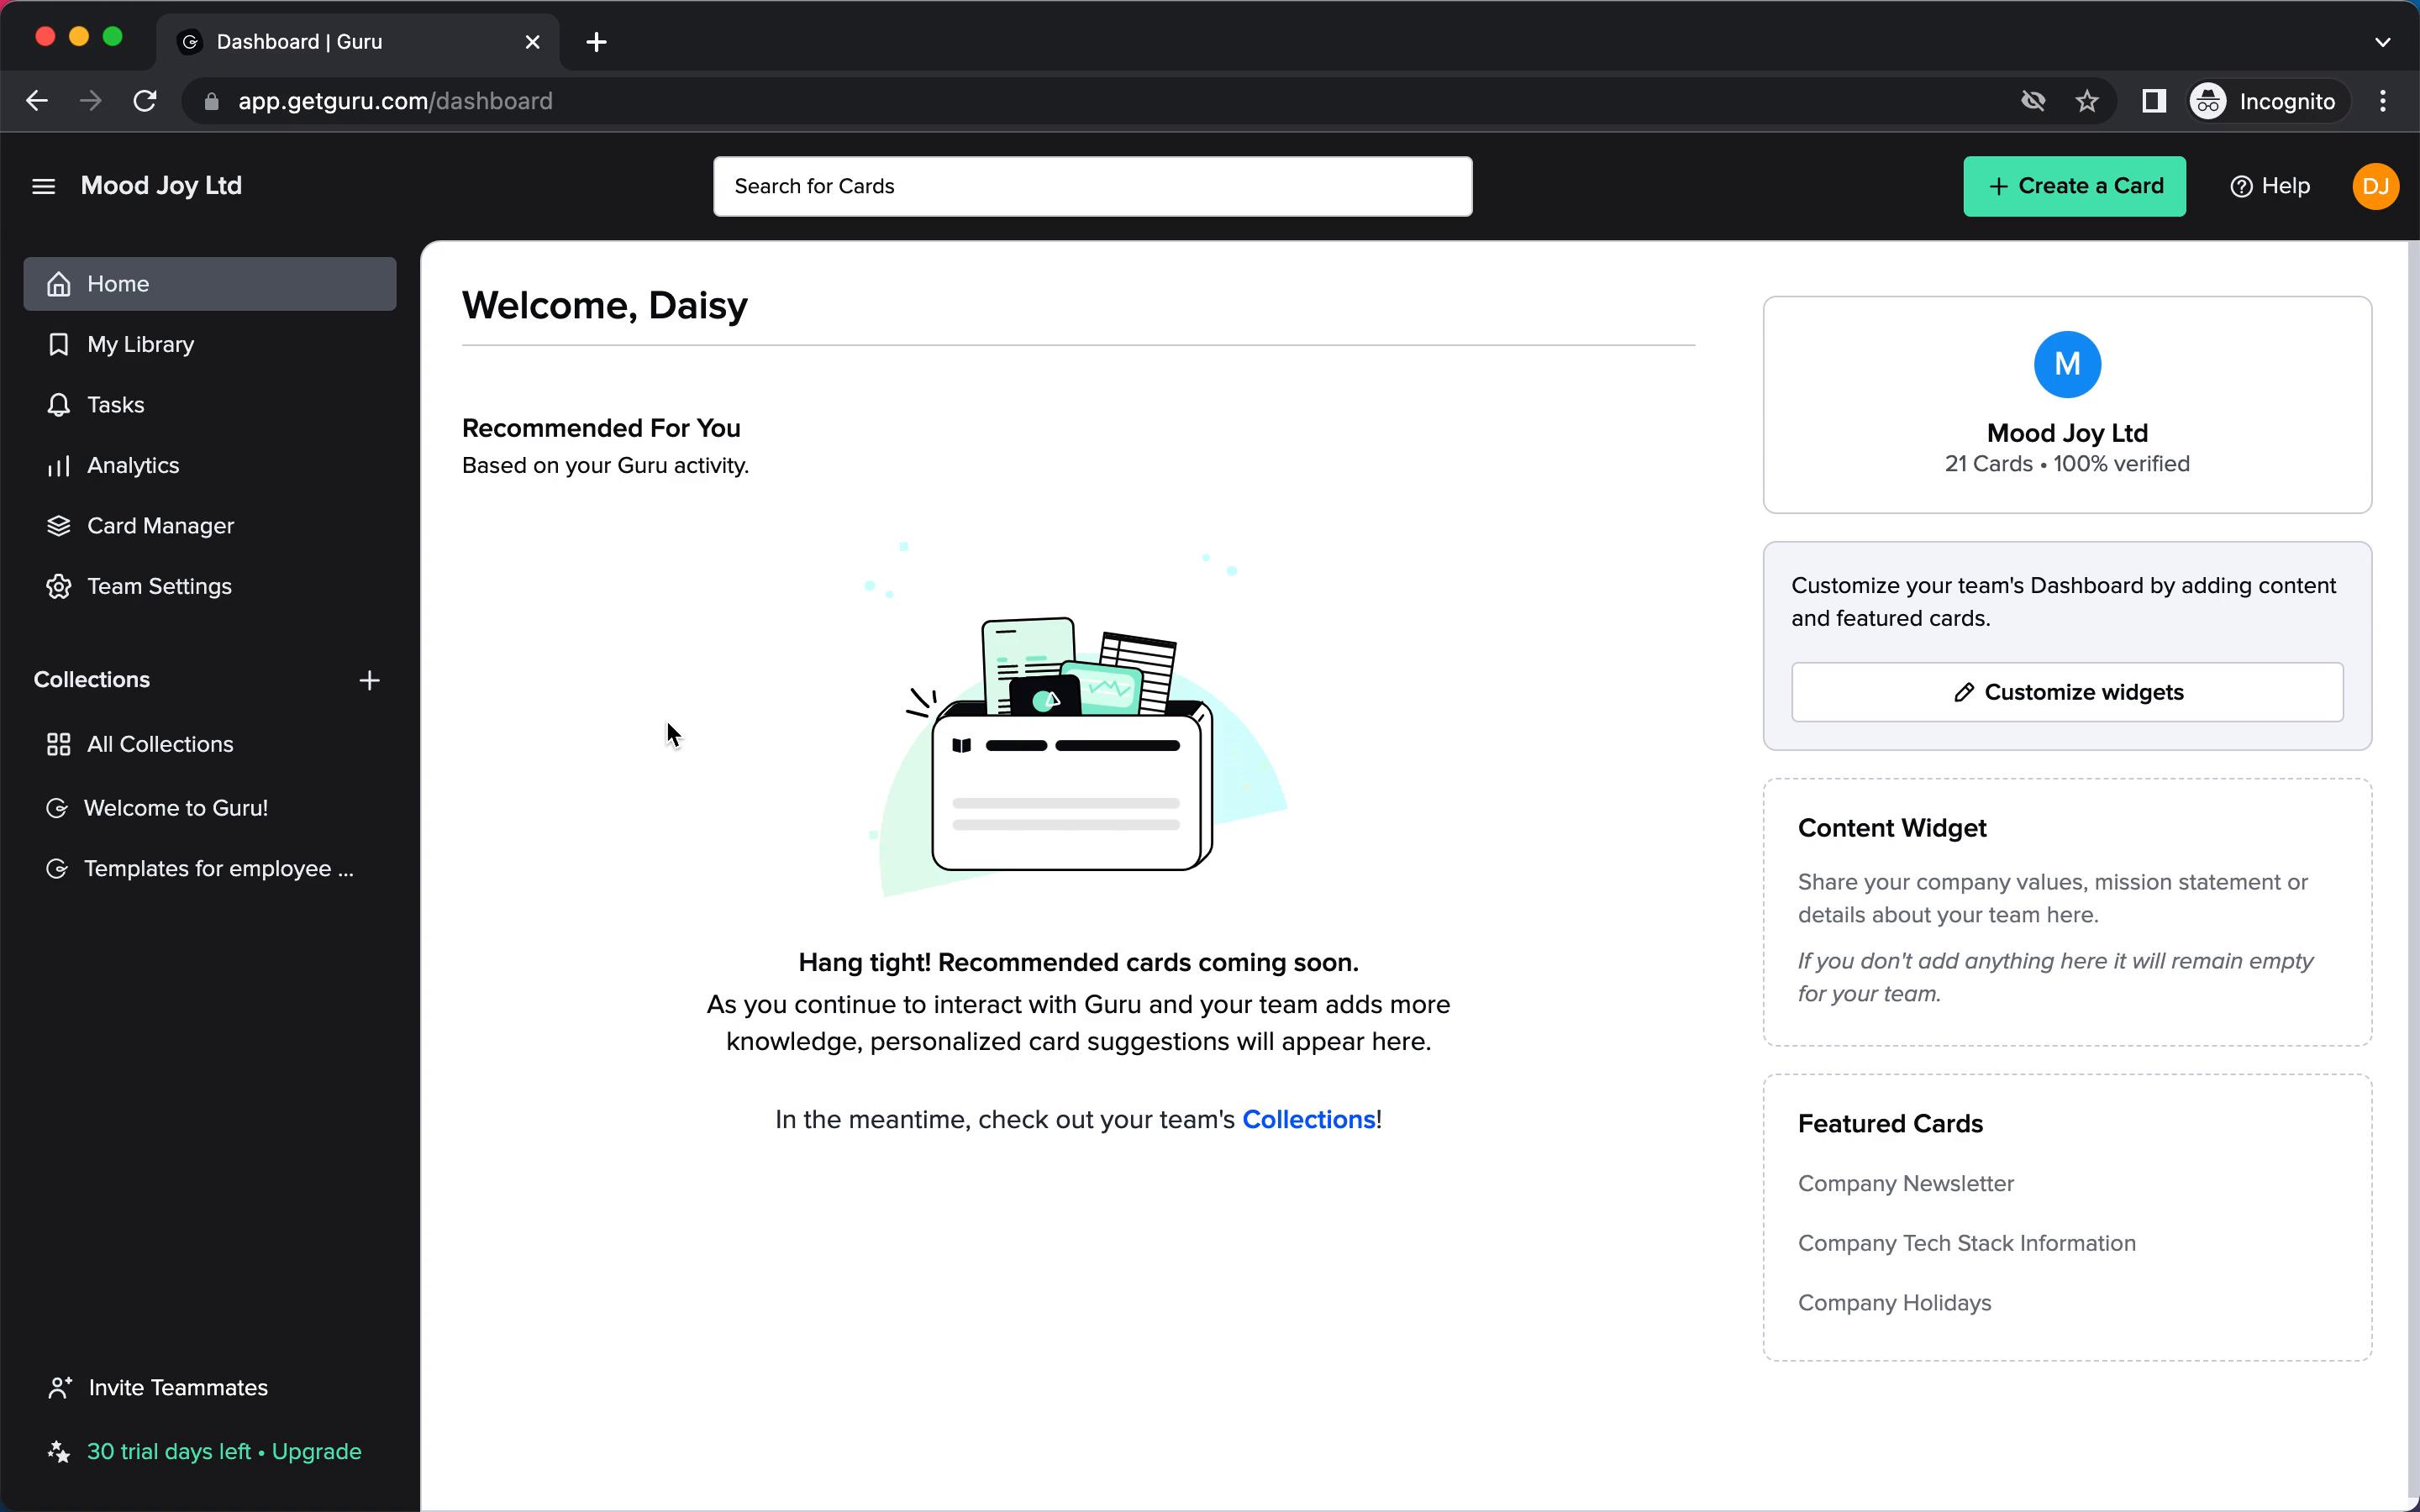Click Collections hyperlink in main content
2420x1512 pixels.
click(x=1307, y=1118)
